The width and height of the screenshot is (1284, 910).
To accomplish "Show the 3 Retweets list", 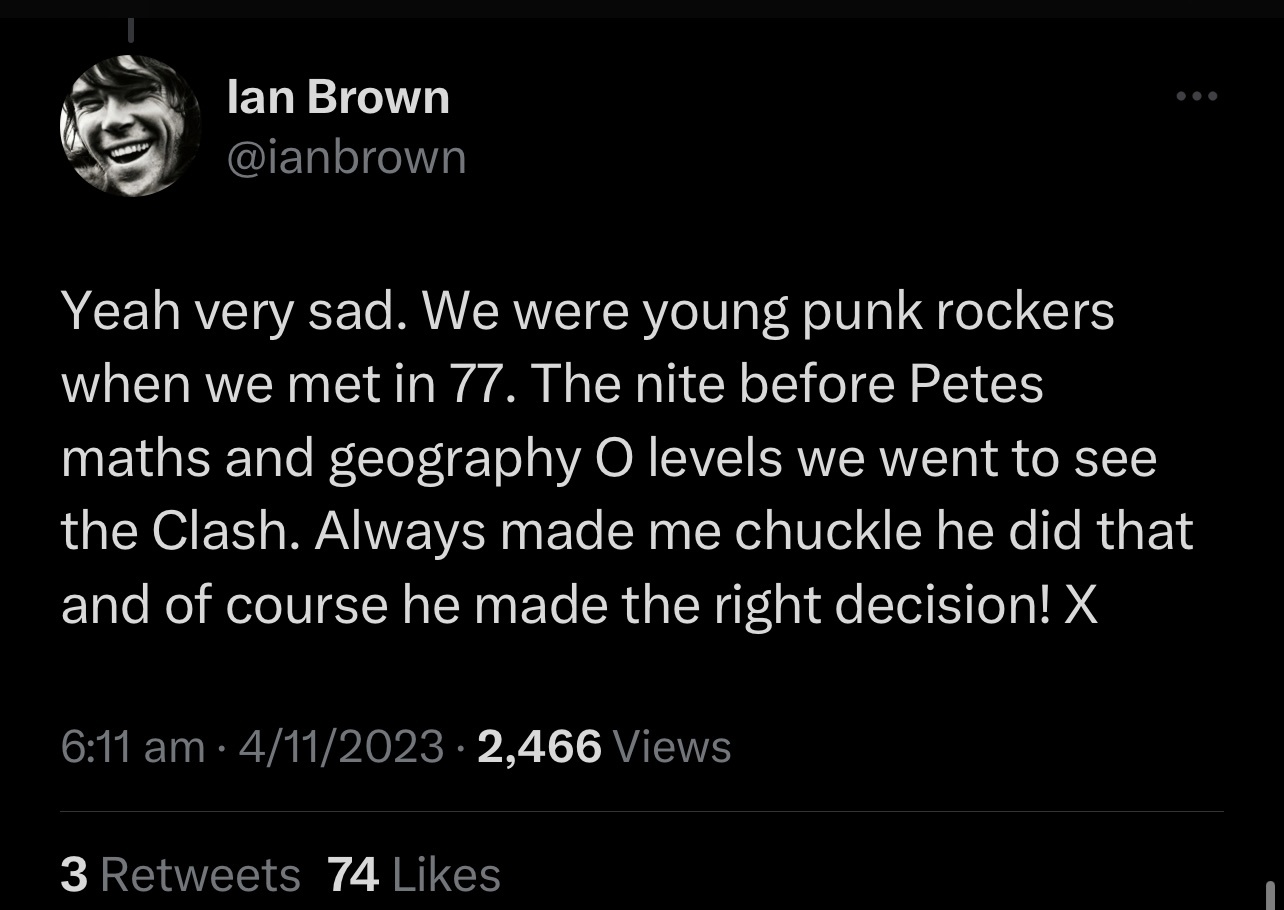I will (180, 875).
